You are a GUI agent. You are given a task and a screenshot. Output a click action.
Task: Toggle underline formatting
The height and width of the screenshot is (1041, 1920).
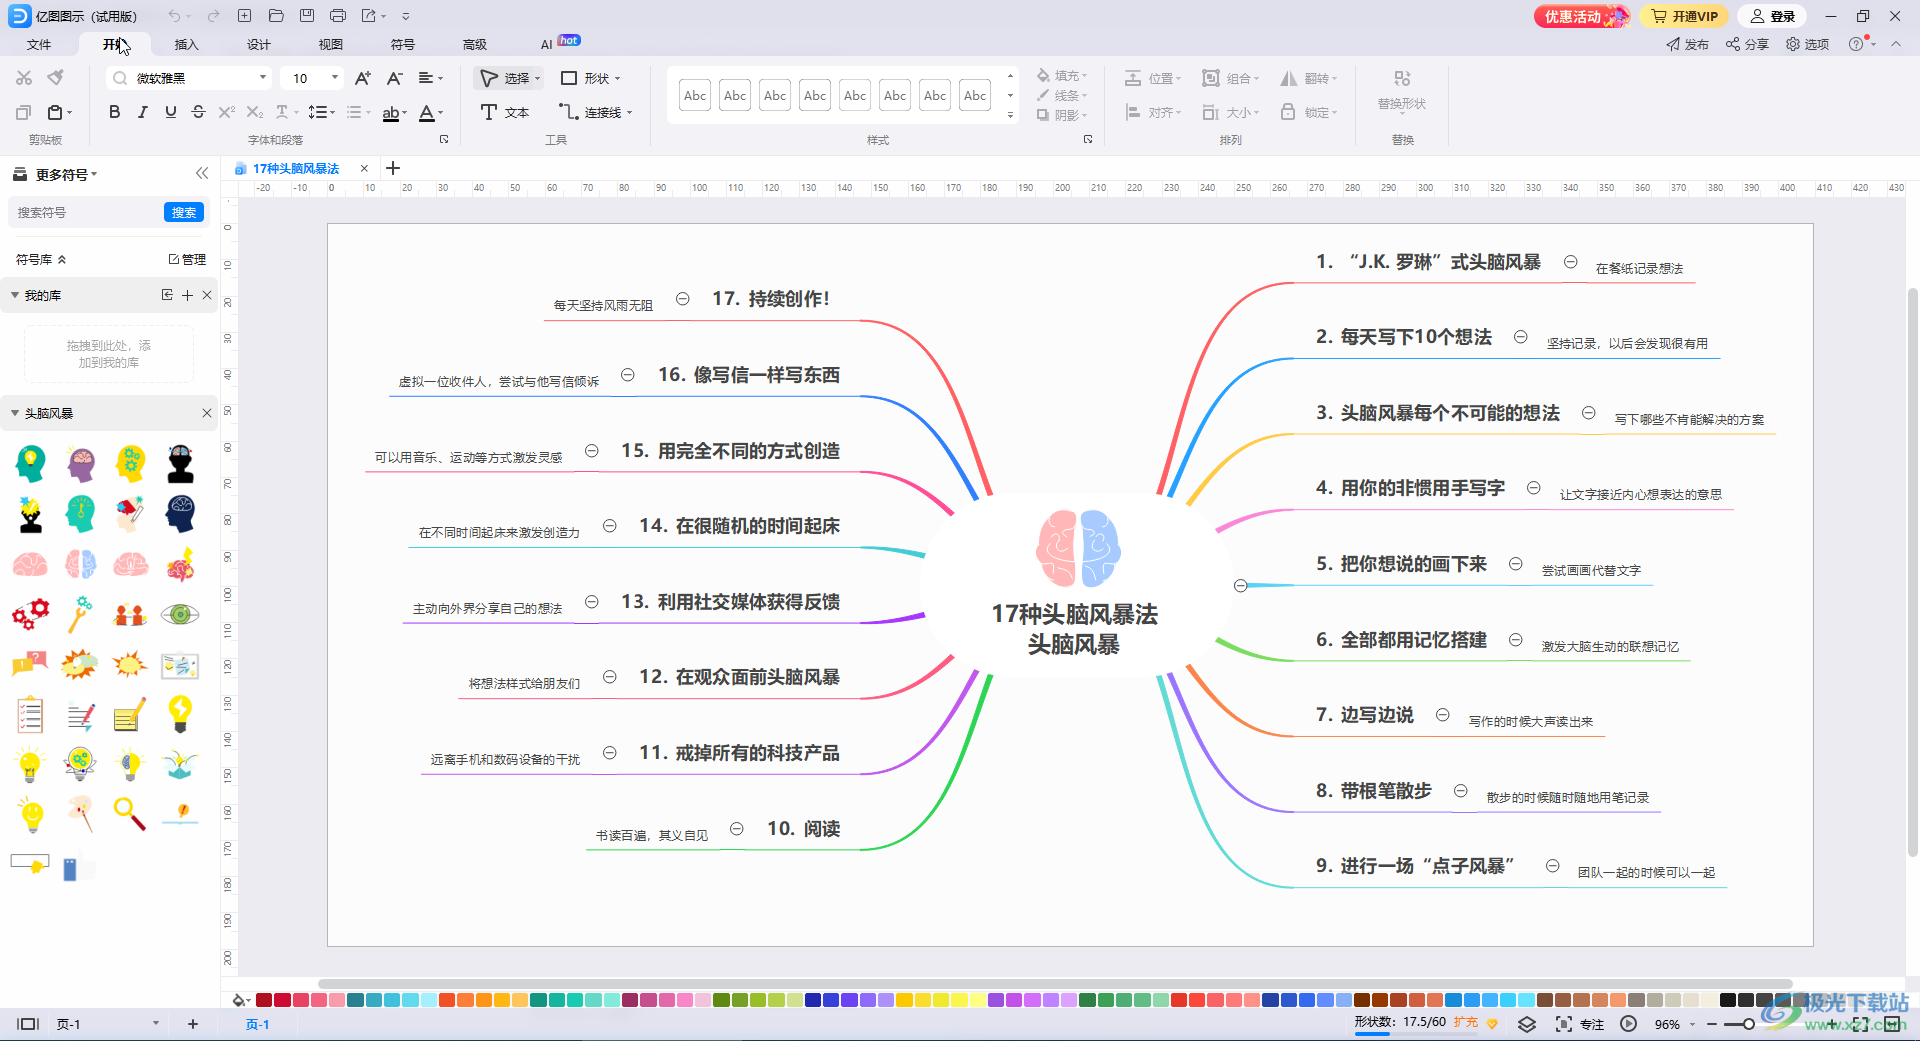pyautogui.click(x=170, y=112)
